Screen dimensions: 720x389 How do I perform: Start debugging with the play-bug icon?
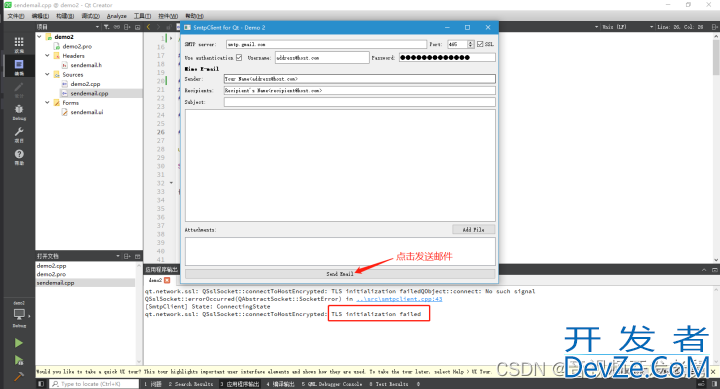18,360
